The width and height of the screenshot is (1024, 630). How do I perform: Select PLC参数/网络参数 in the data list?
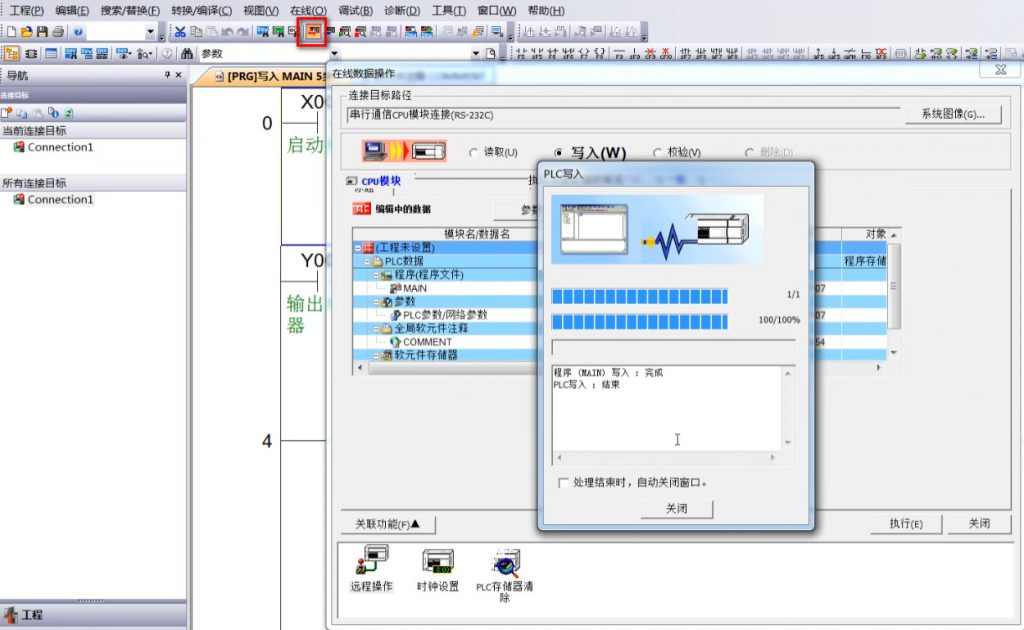(445, 315)
